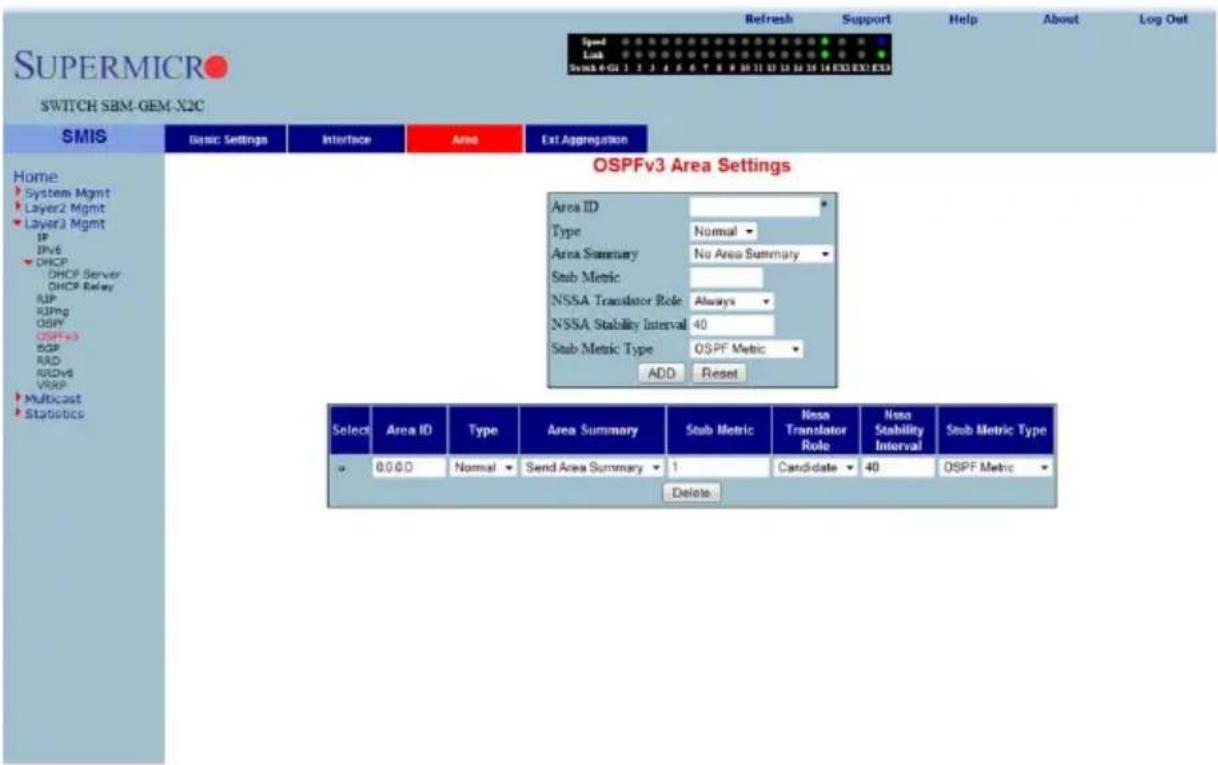Click the 0.0.0.0 Area ID table field
1218x765 pixels.
tap(409, 468)
